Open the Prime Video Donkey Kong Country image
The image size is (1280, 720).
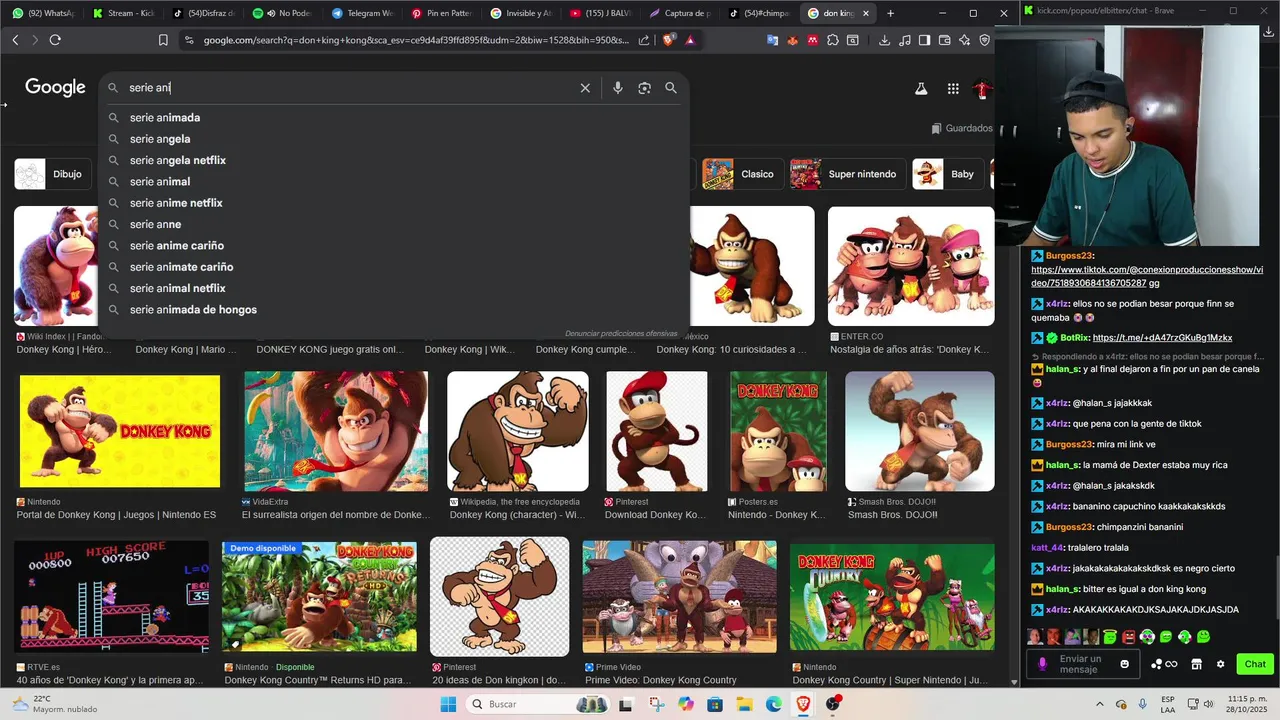(680, 597)
